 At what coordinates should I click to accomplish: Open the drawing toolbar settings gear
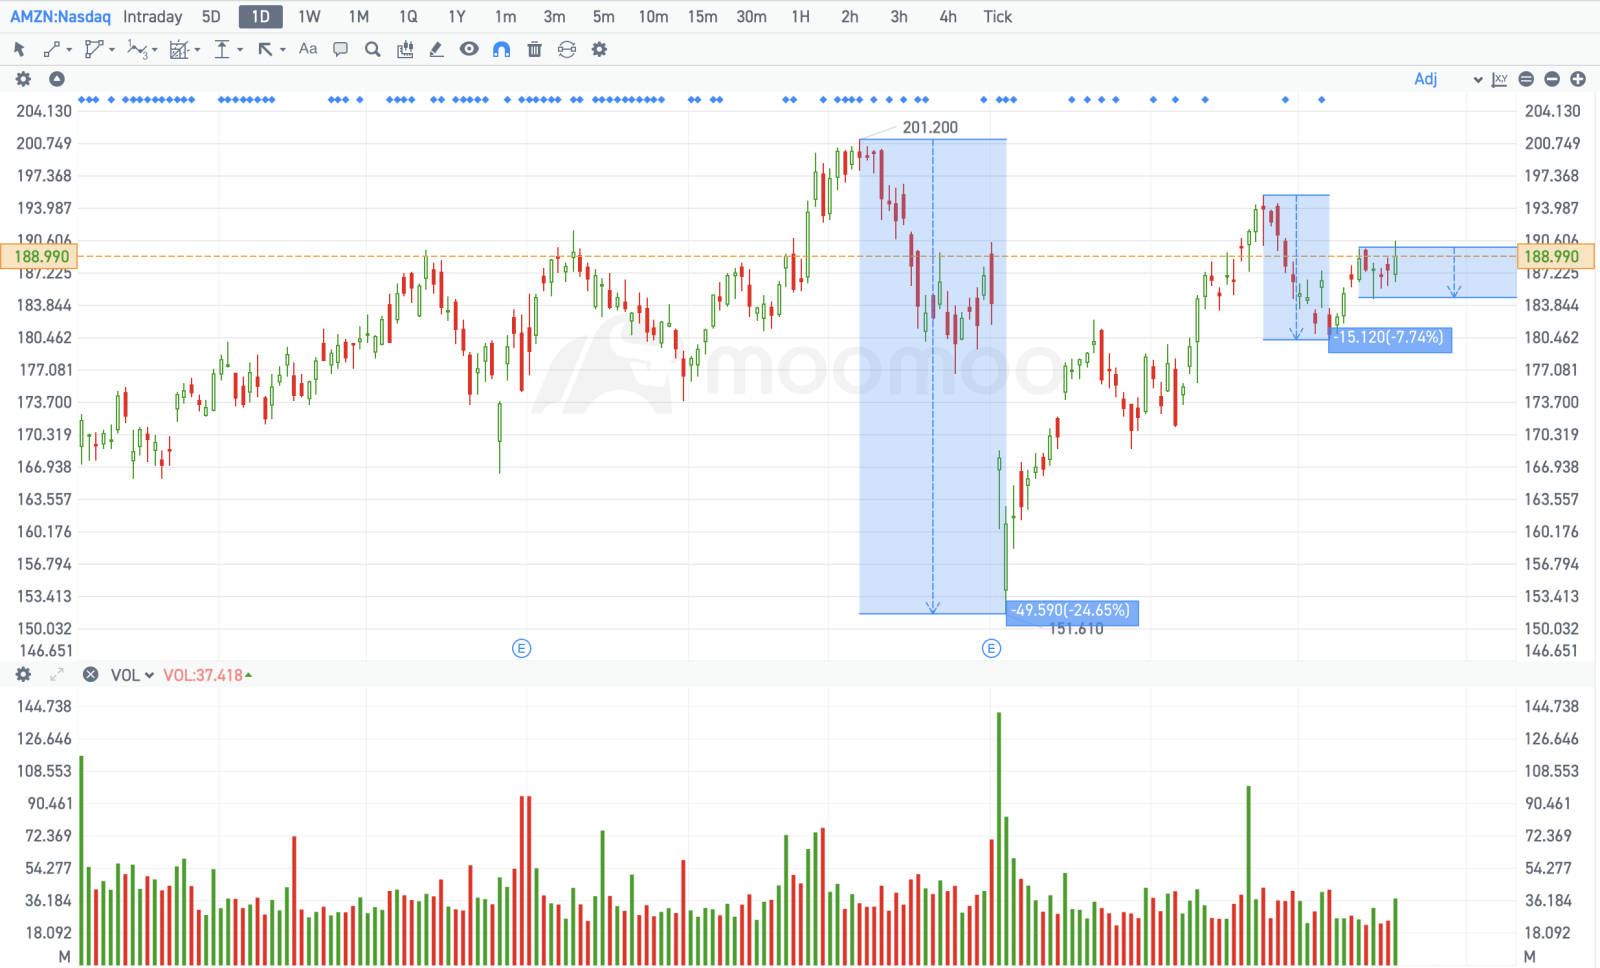(599, 49)
